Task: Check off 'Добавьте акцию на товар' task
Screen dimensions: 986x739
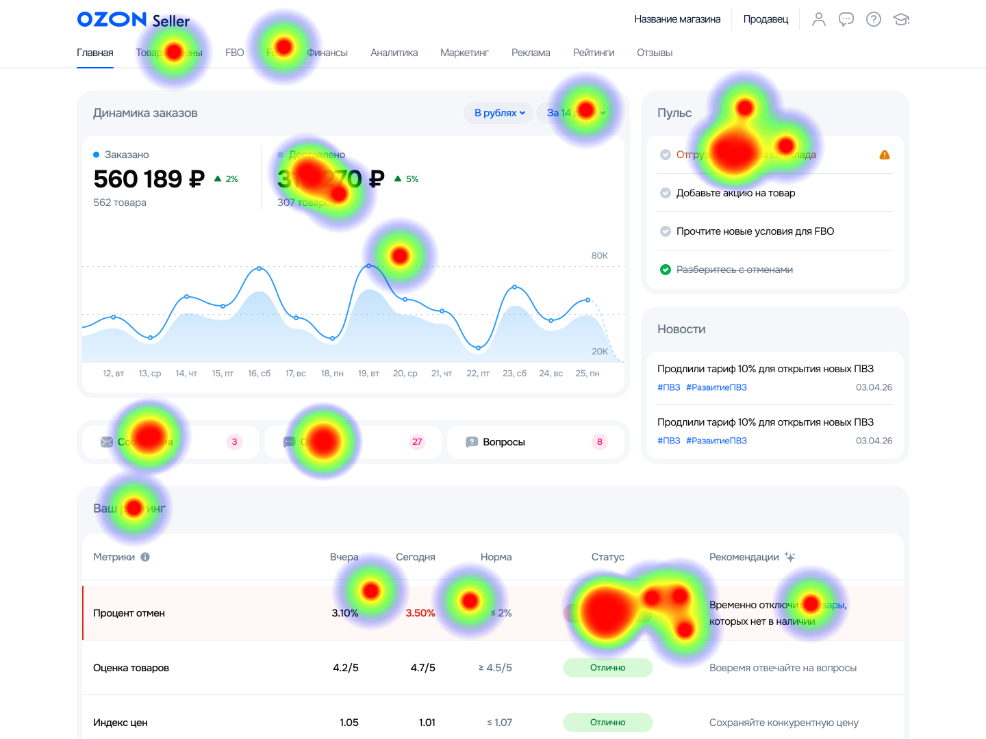Action: [666, 193]
